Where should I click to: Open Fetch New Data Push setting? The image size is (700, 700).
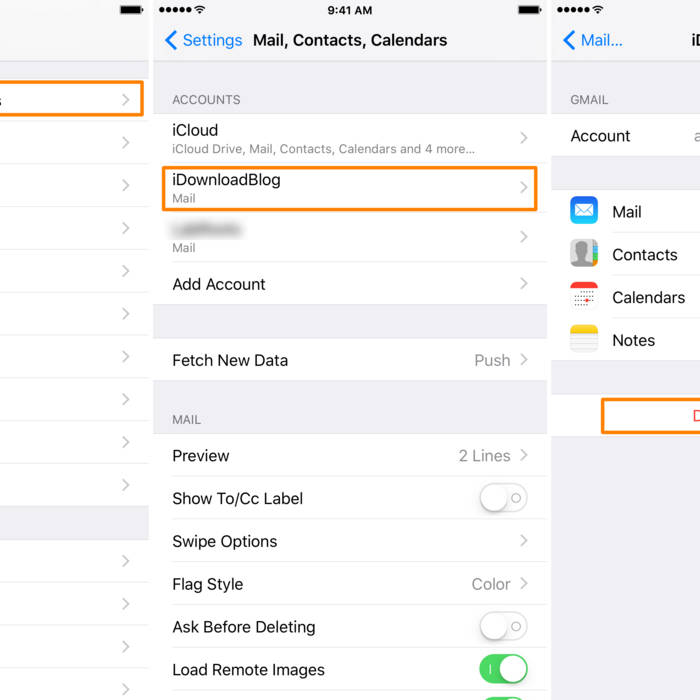350,360
